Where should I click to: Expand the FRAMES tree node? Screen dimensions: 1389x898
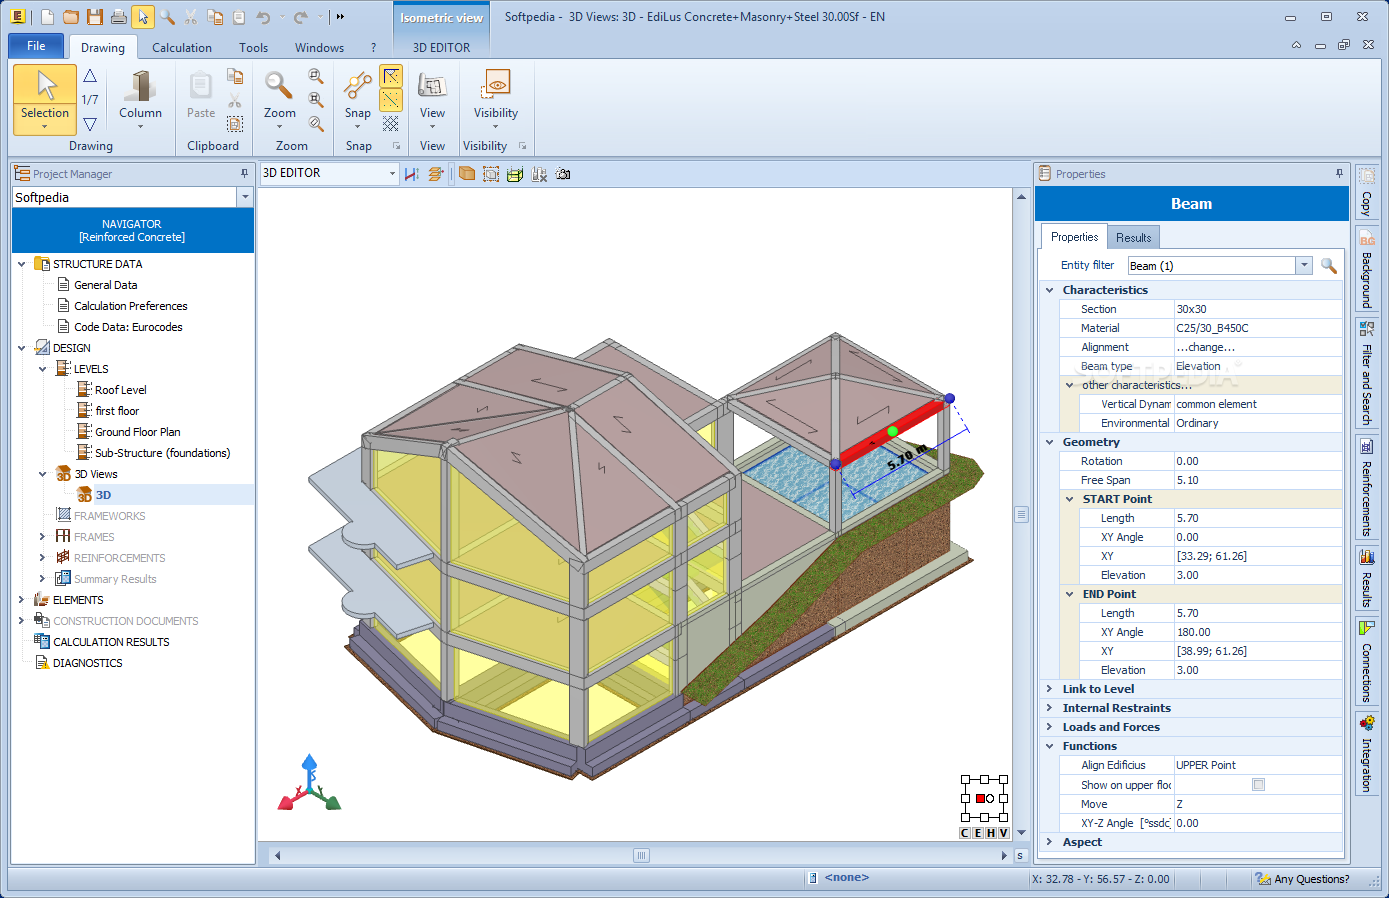pos(43,537)
